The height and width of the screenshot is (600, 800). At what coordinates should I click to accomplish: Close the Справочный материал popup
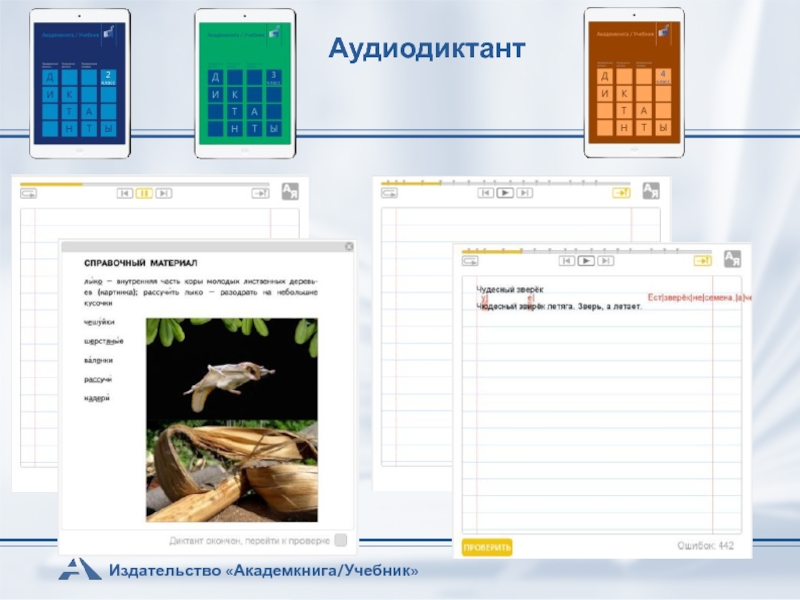coord(348,247)
